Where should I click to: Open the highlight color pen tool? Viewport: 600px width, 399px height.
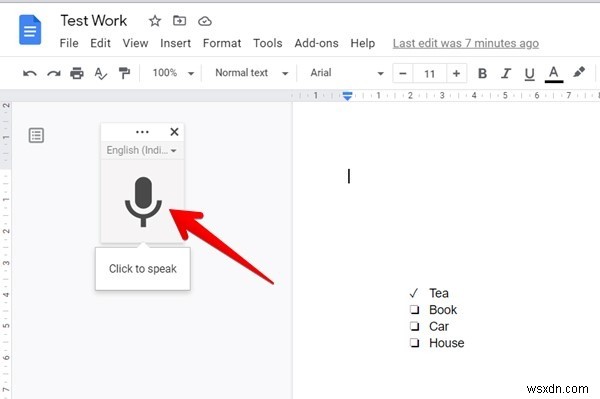tap(579, 72)
